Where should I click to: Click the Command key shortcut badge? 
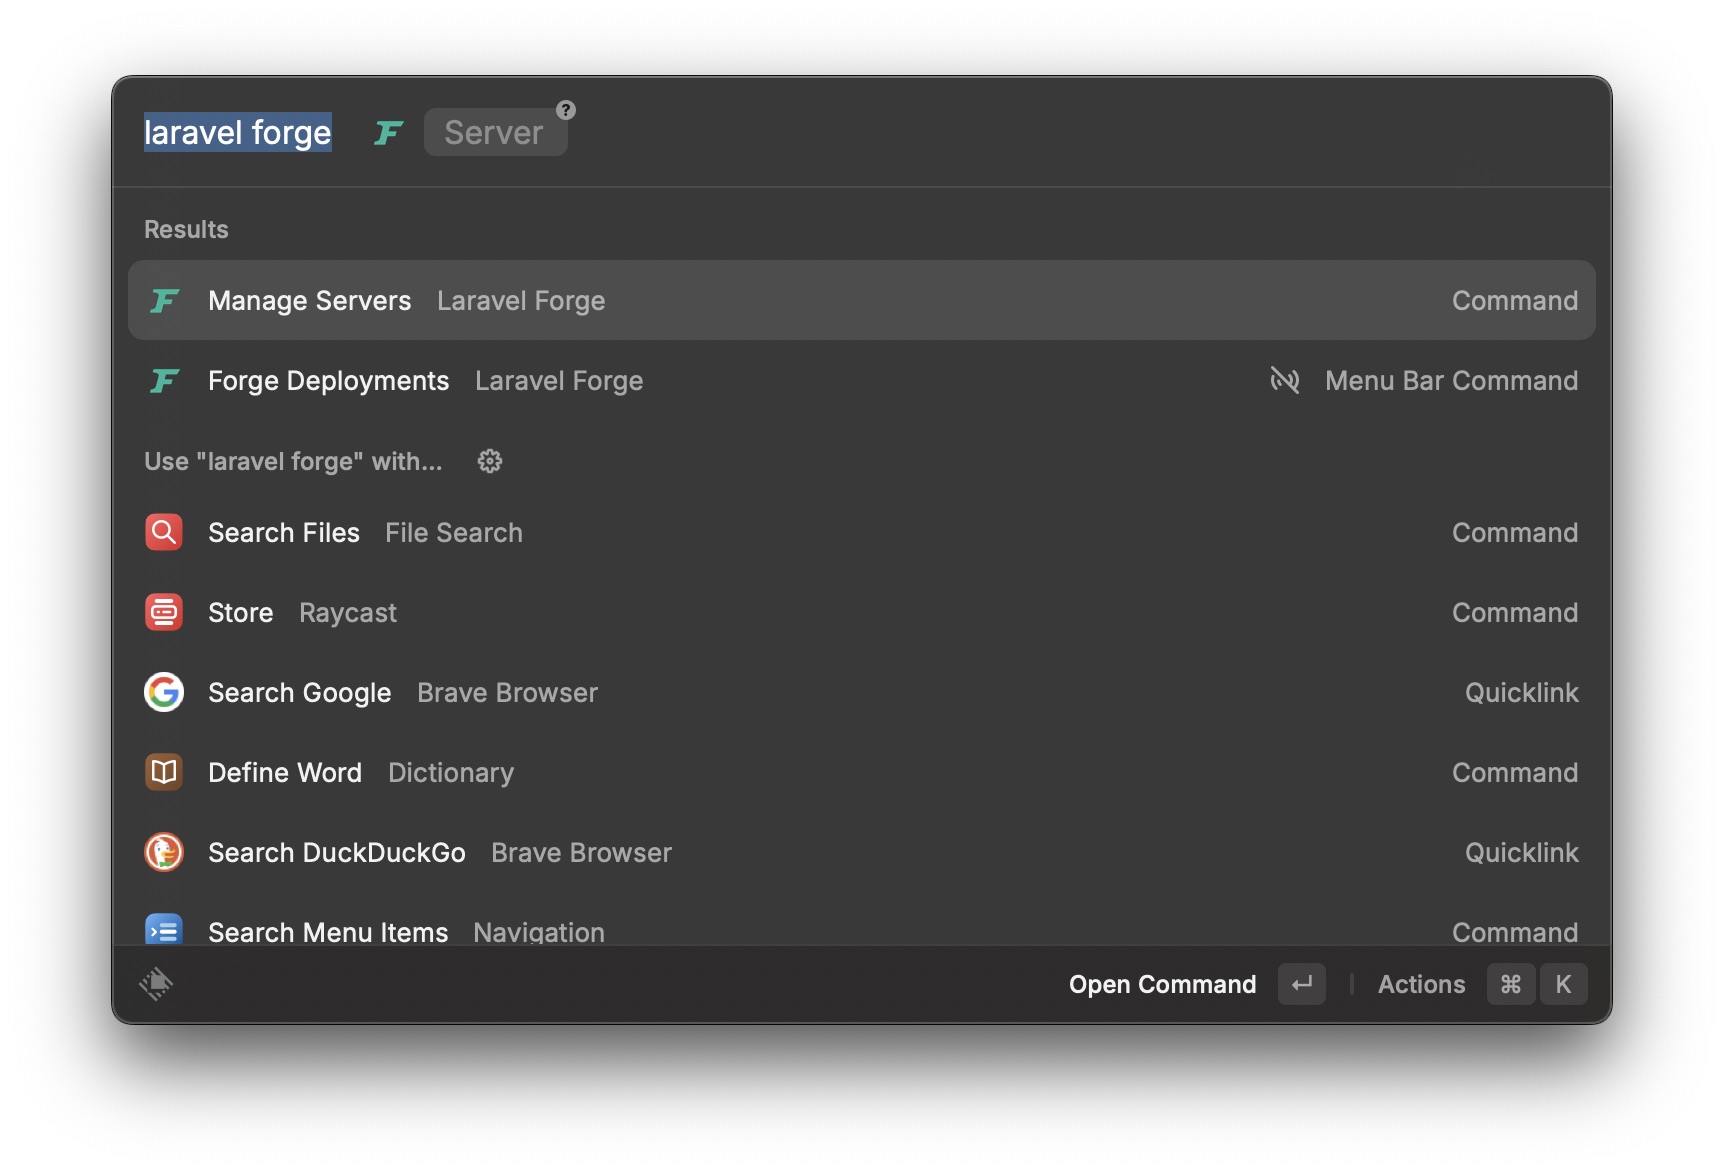(1511, 984)
